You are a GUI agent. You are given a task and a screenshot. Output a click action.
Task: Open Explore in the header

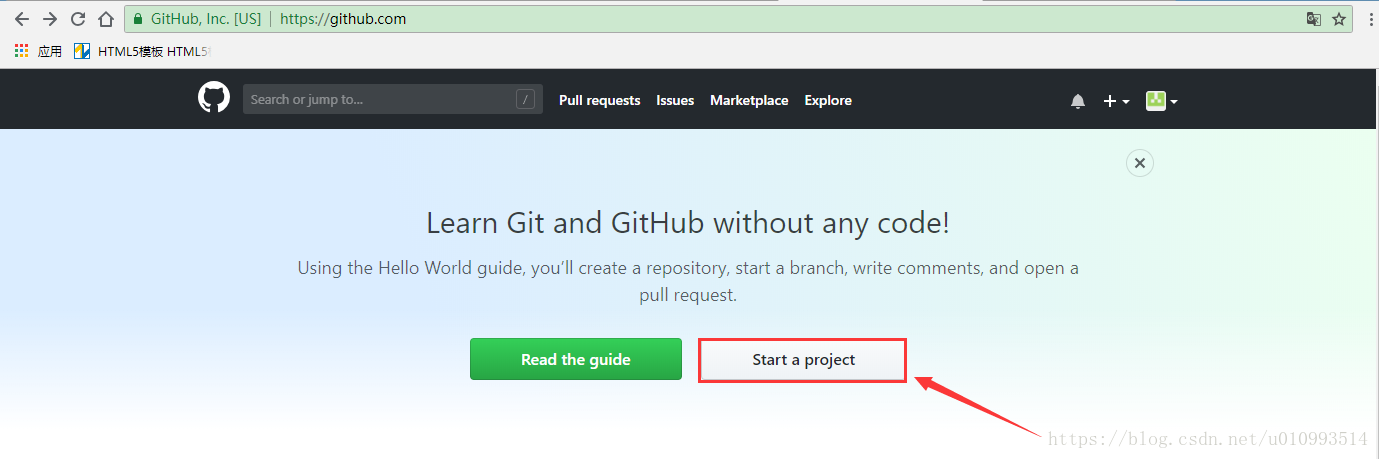828,100
